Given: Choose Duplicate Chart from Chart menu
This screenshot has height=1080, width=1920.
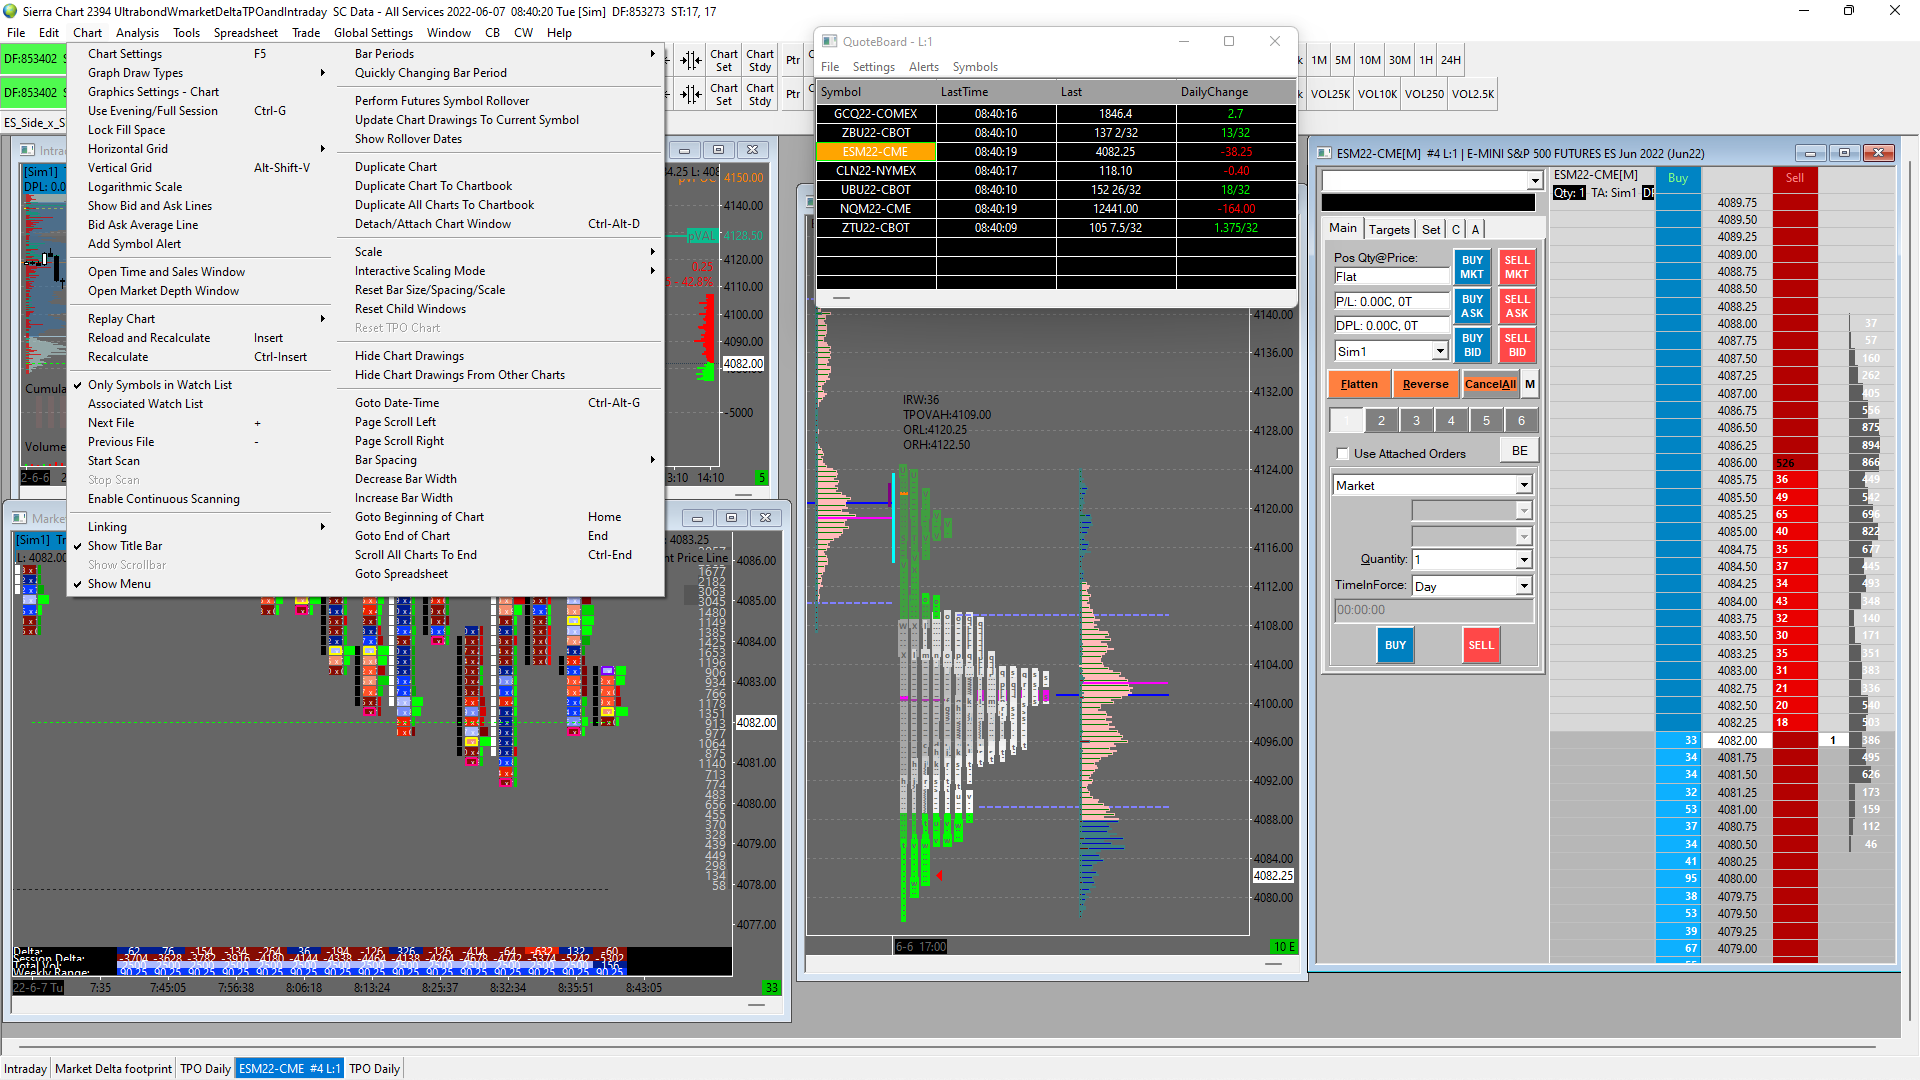Looking at the screenshot, I should click(x=396, y=167).
